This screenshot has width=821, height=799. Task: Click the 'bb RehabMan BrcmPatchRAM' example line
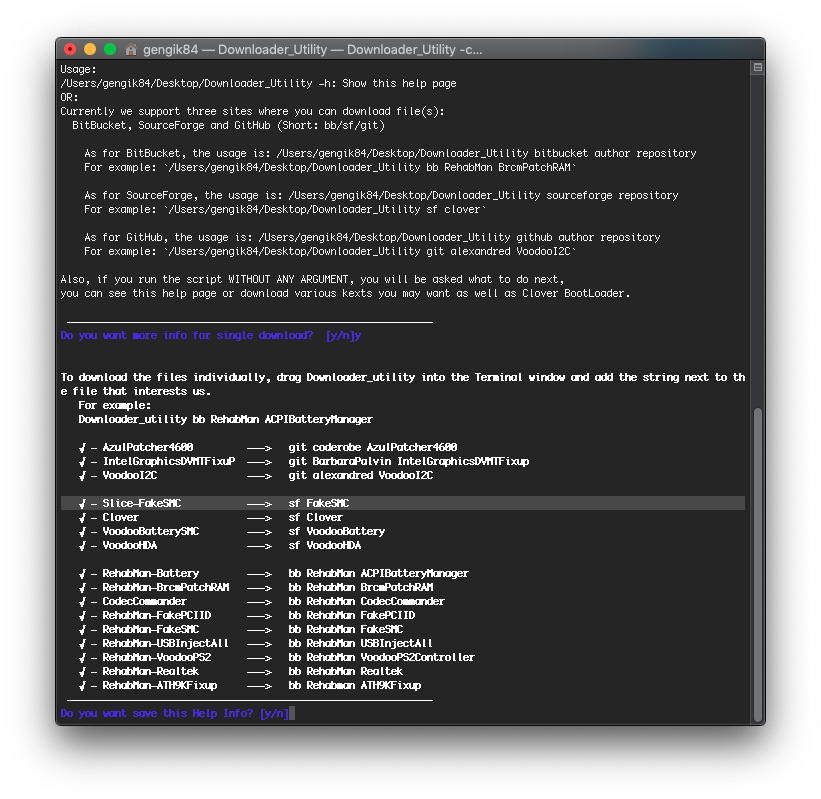pos(330,168)
